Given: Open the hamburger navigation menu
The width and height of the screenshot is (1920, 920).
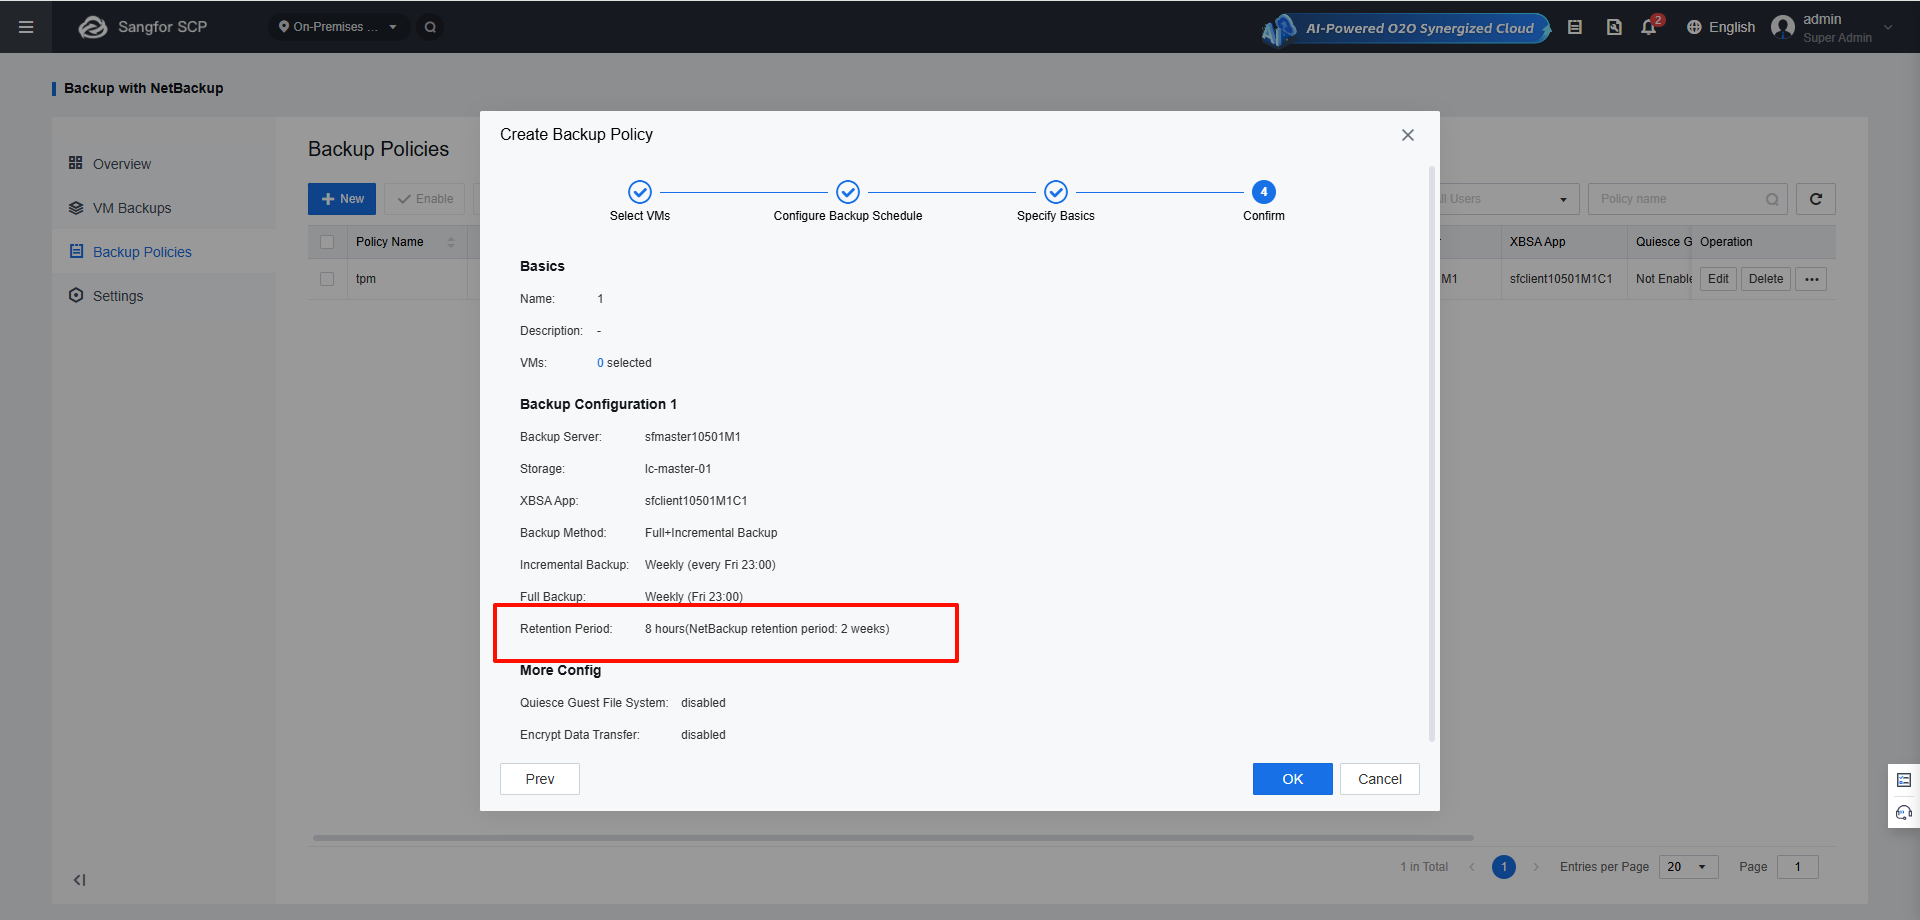Looking at the screenshot, I should (26, 27).
